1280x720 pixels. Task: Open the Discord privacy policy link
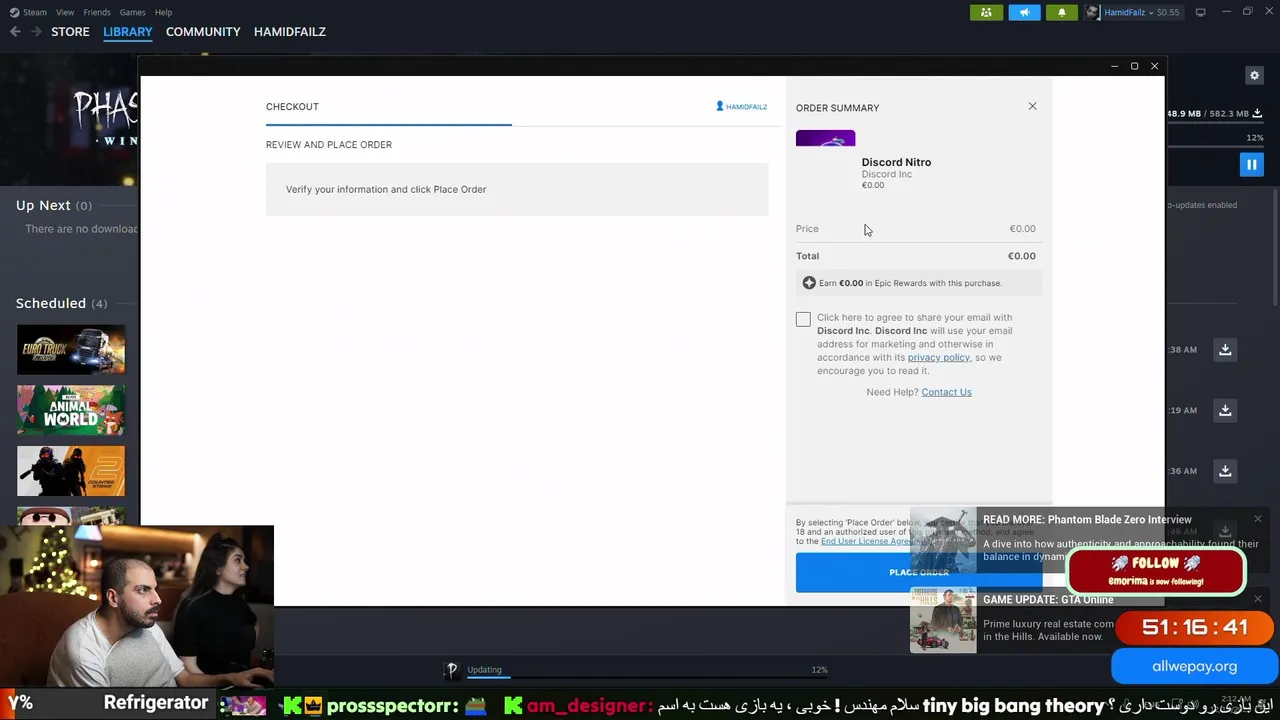[938, 357]
